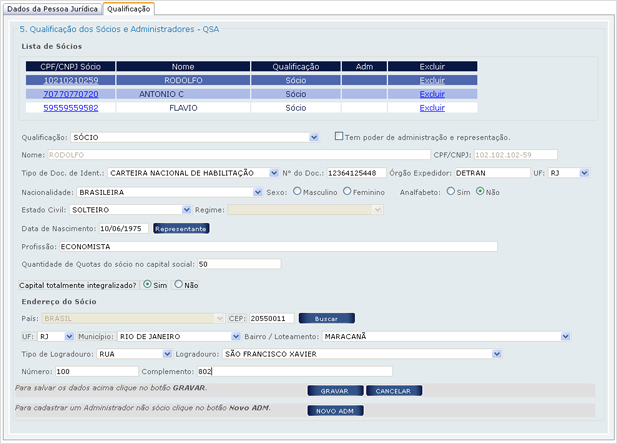Screen dimensions: 617x444
Task: Click the Representante button
Action: click(x=181, y=228)
